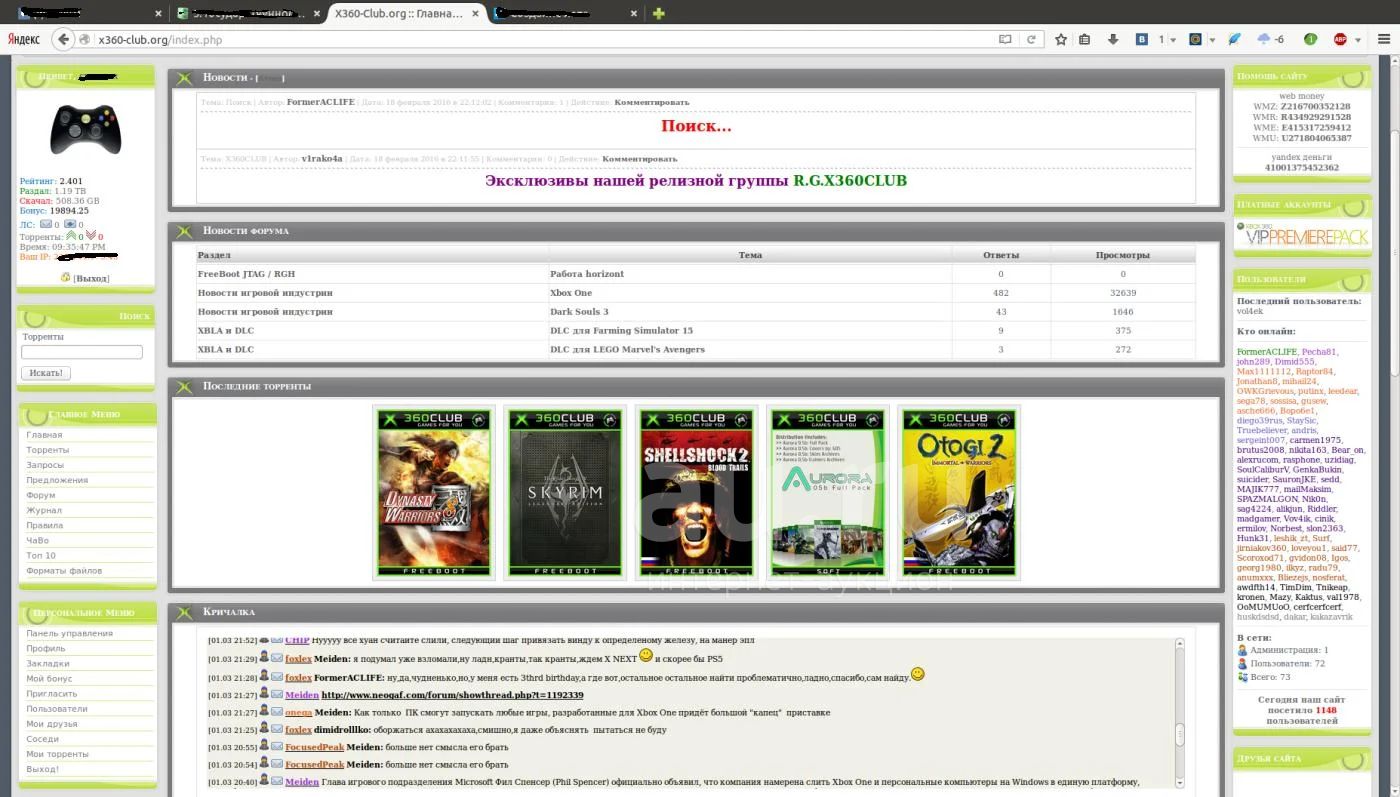Open Топ 10 in the main menu
1400x797 pixels.
coord(41,555)
